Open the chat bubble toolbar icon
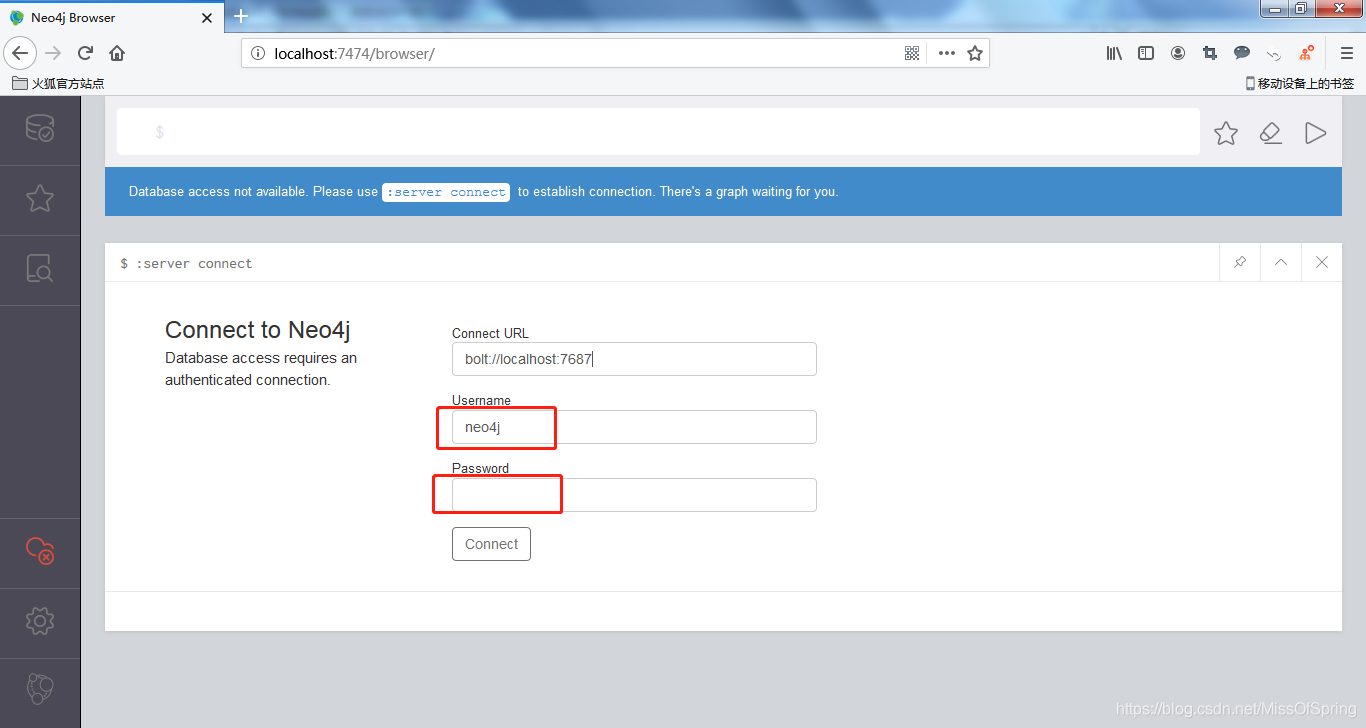 point(1242,53)
